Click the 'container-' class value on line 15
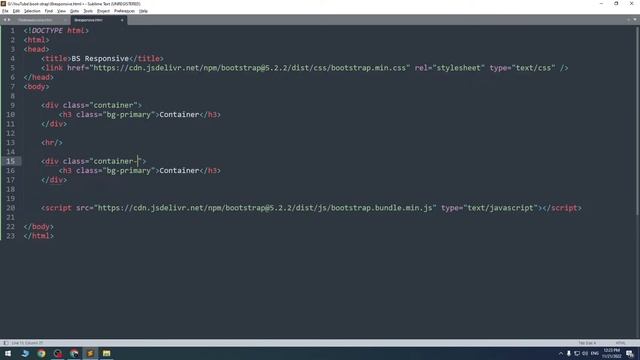The width and height of the screenshot is (640, 360). pos(116,161)
